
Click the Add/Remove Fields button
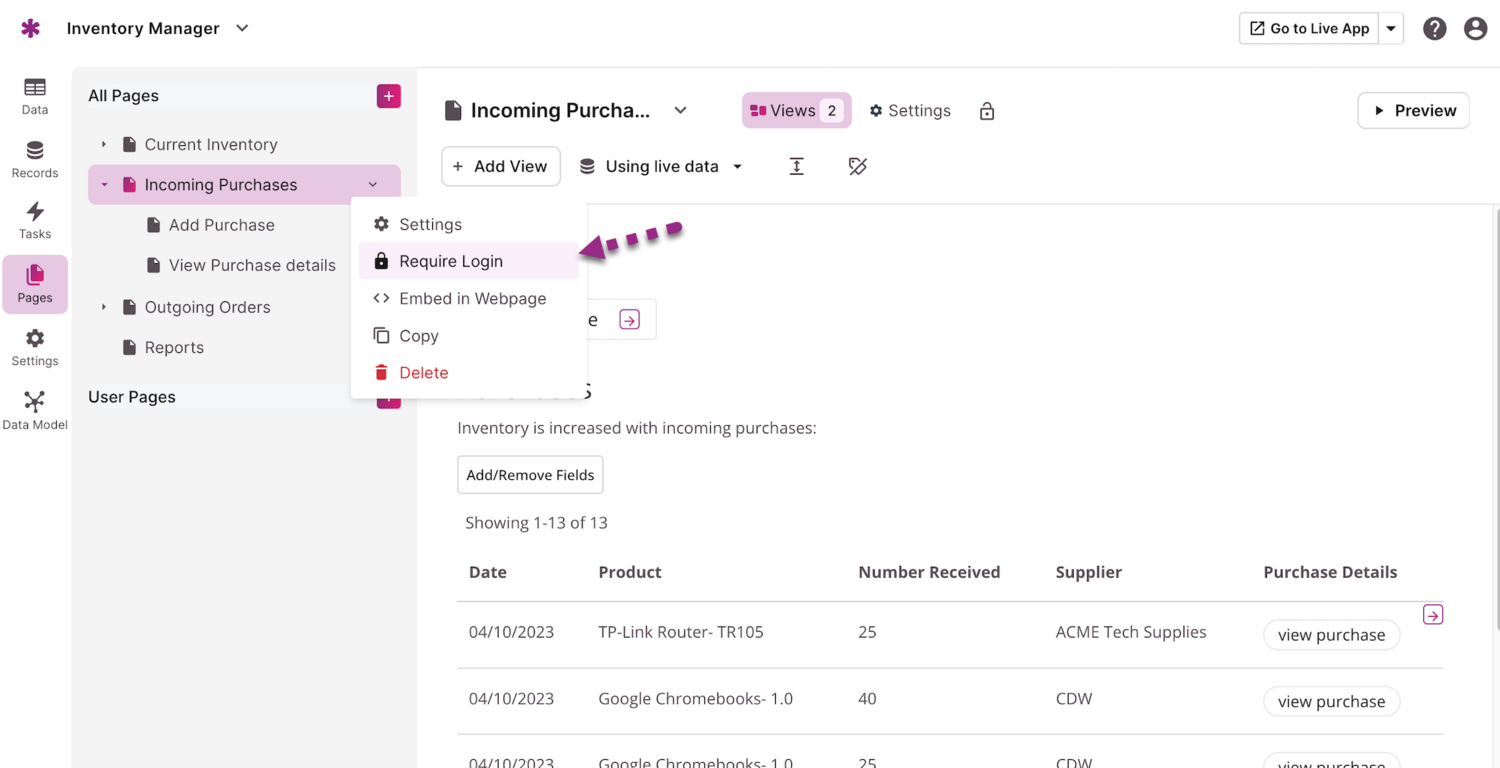(530, 475)
